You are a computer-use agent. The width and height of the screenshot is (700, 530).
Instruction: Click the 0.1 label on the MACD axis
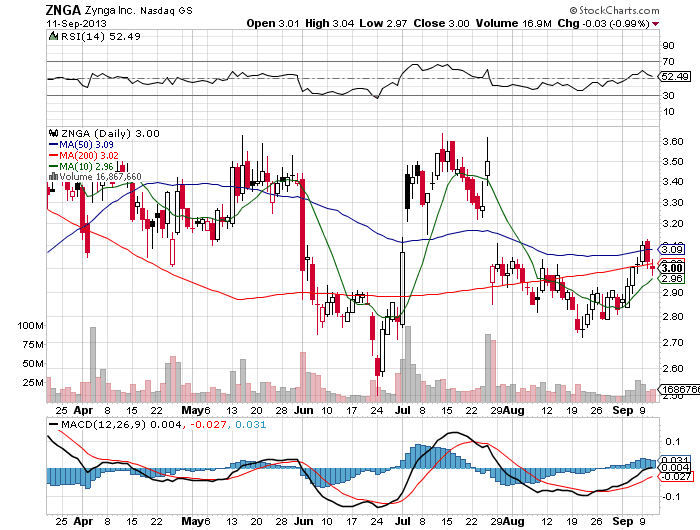click(672, 442)
